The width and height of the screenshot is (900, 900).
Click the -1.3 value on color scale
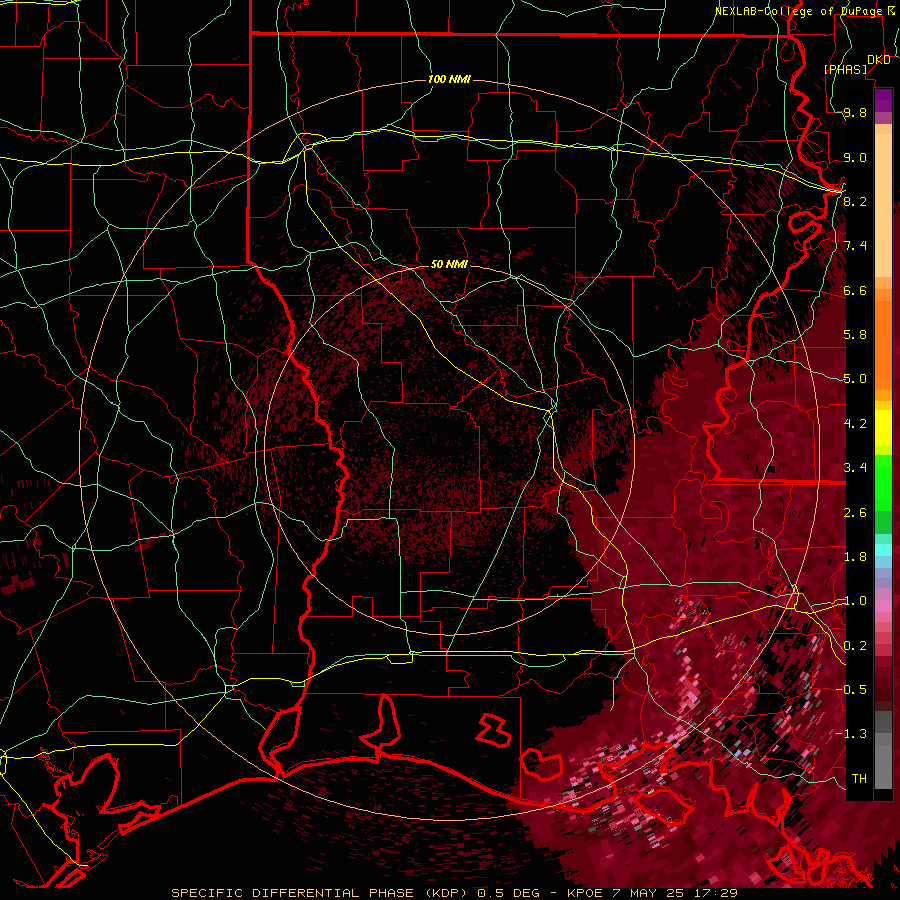[x=851, y=734]
